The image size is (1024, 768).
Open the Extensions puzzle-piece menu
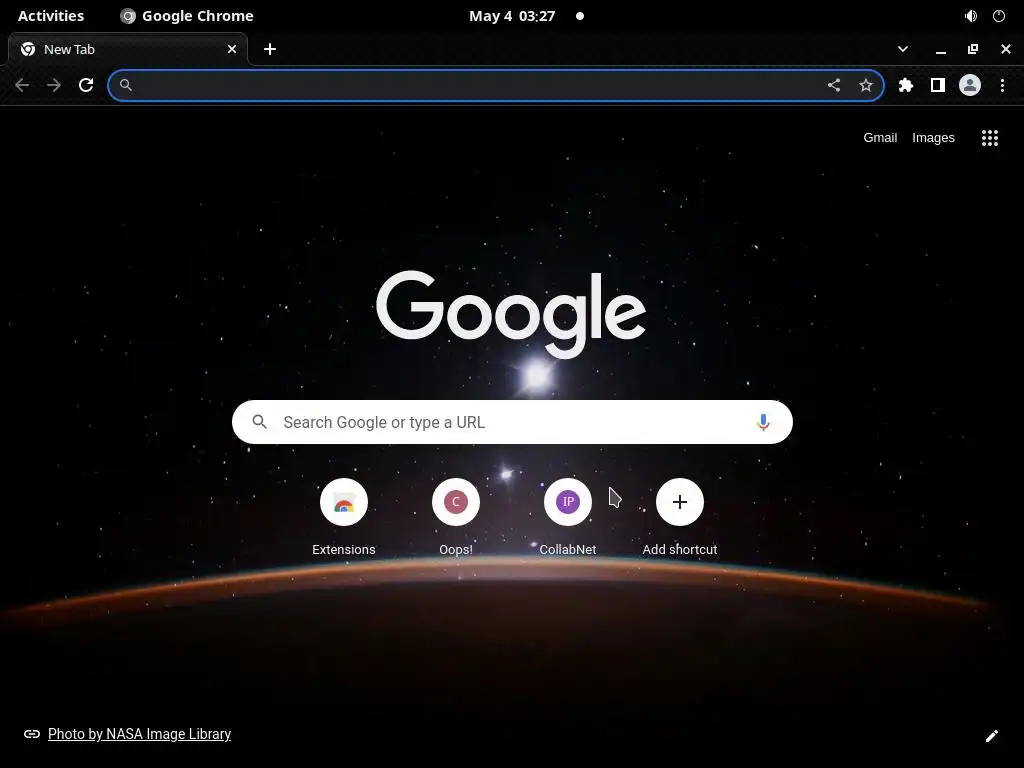(x=906, y=85)
